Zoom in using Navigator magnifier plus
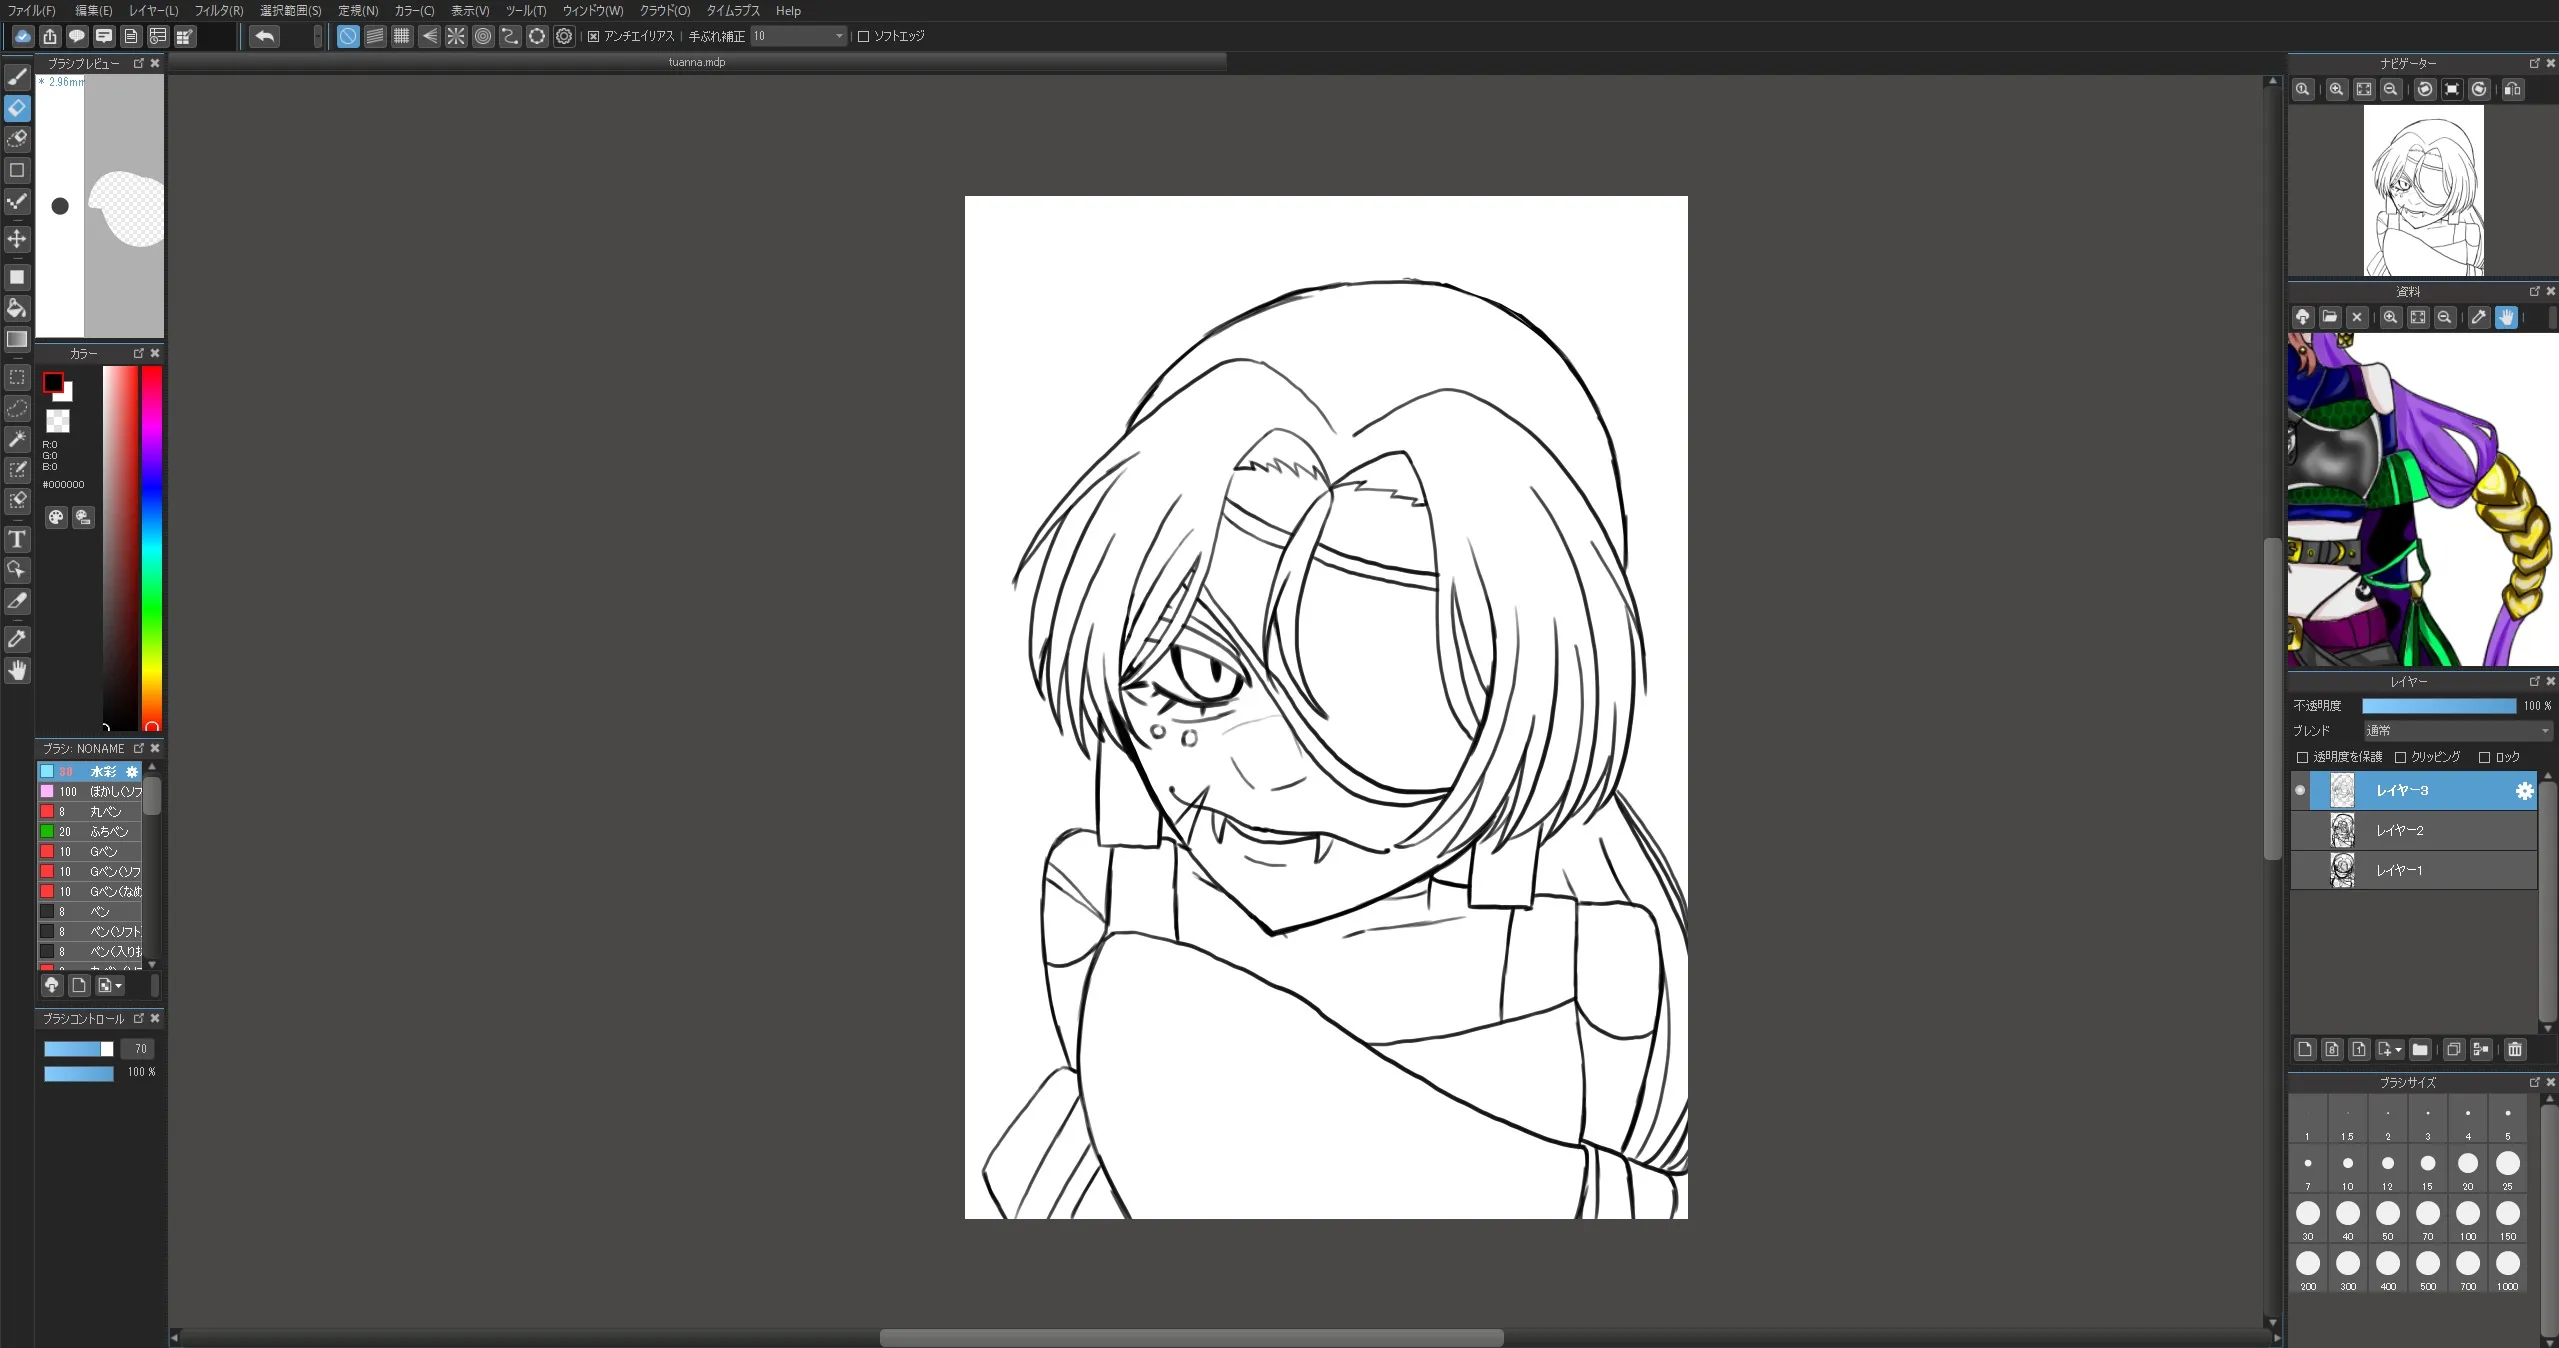 click(x=2336, y=89)
